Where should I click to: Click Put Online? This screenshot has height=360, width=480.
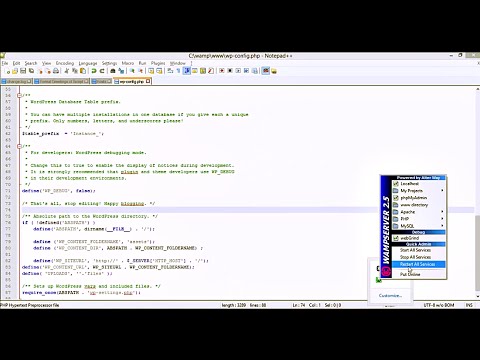click(x=418, y=274)
